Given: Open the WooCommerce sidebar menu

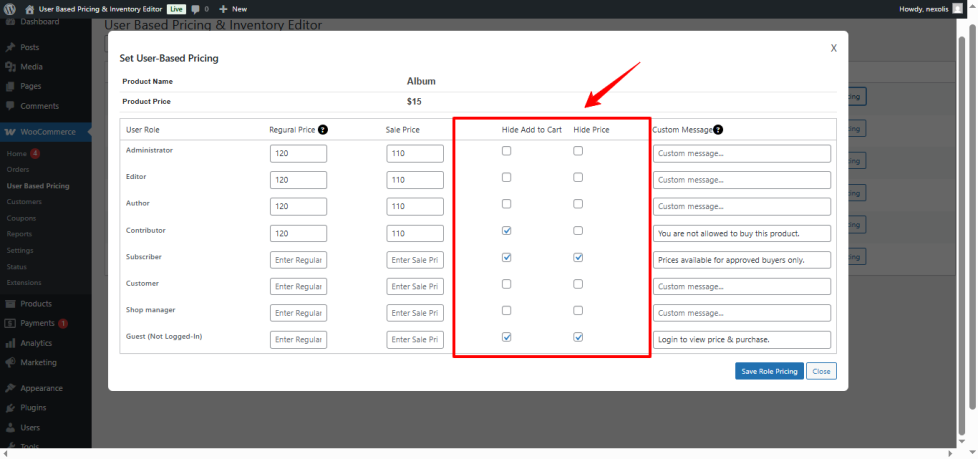Looking at the screenshot, I should coord(46,132).
